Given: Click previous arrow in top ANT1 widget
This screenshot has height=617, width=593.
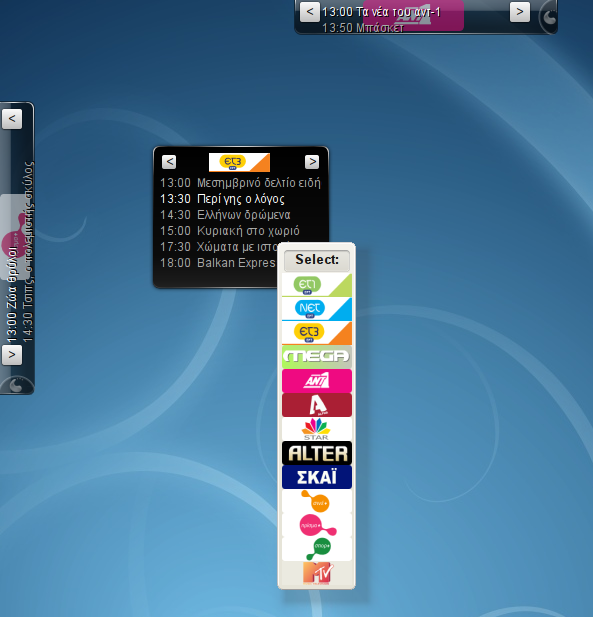Looking at the screenshot, I should coord(310,12).
